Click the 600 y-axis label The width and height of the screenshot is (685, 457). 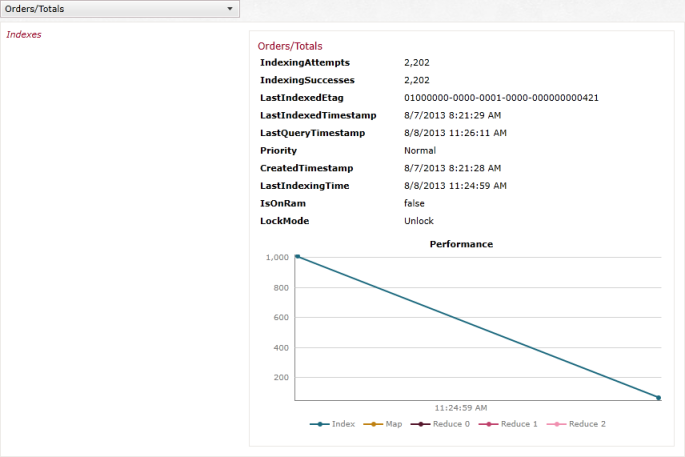click(x=281, y=317)
